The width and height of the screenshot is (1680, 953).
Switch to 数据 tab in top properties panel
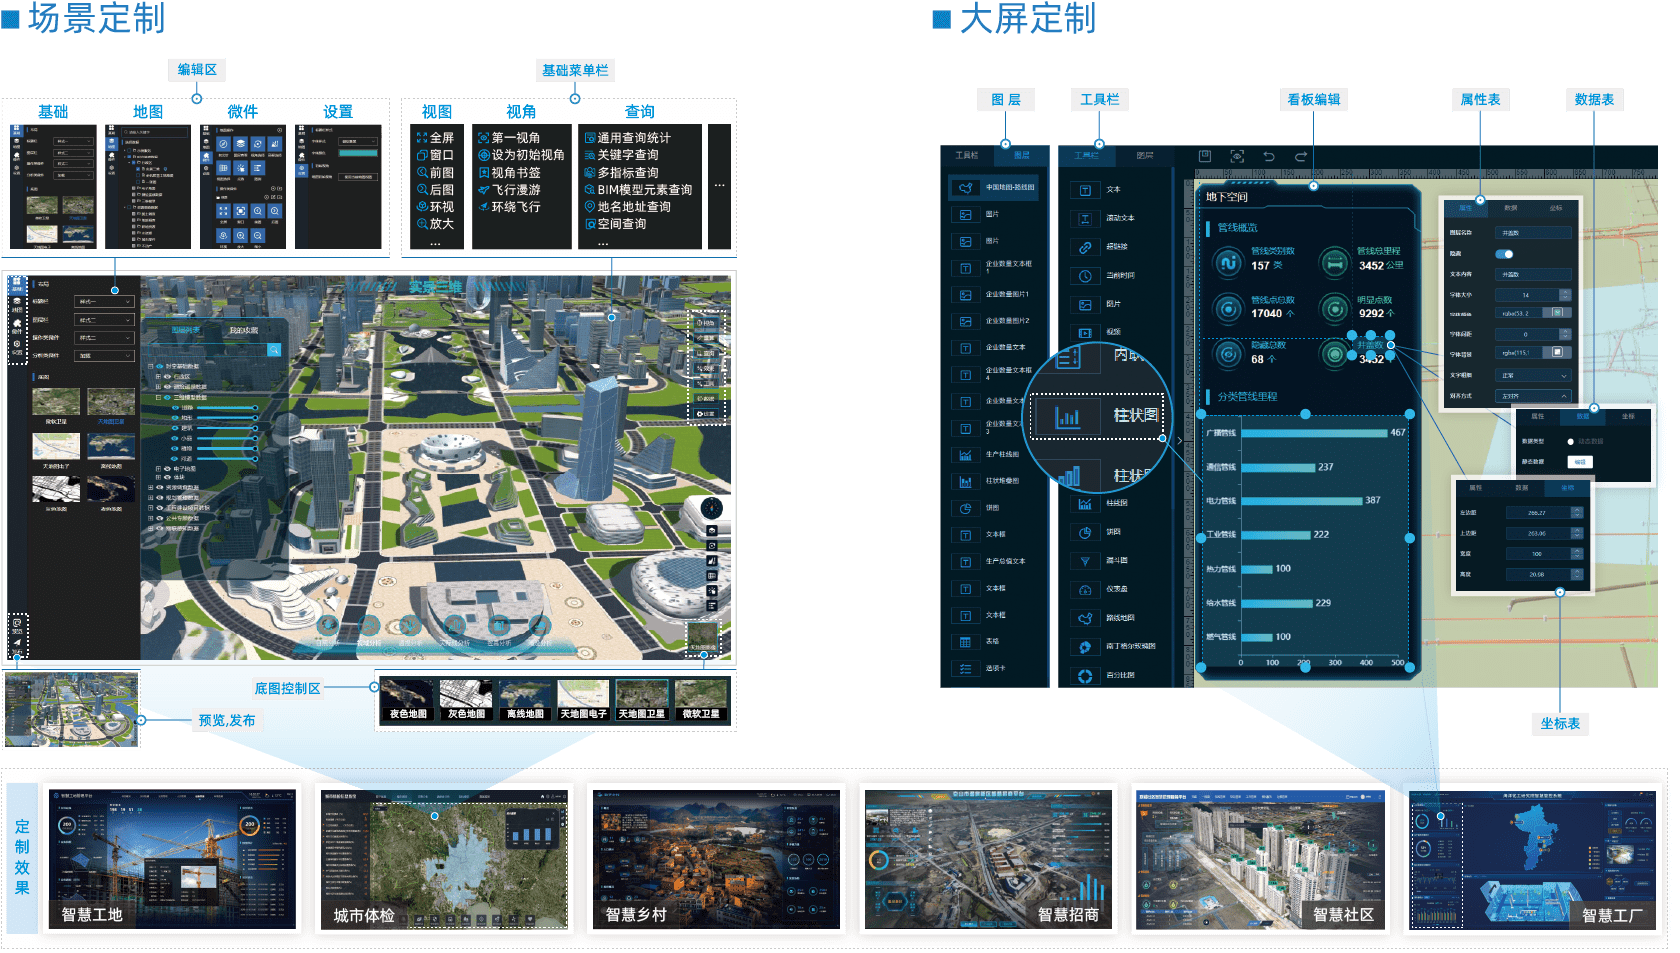tap(1511, 208)
